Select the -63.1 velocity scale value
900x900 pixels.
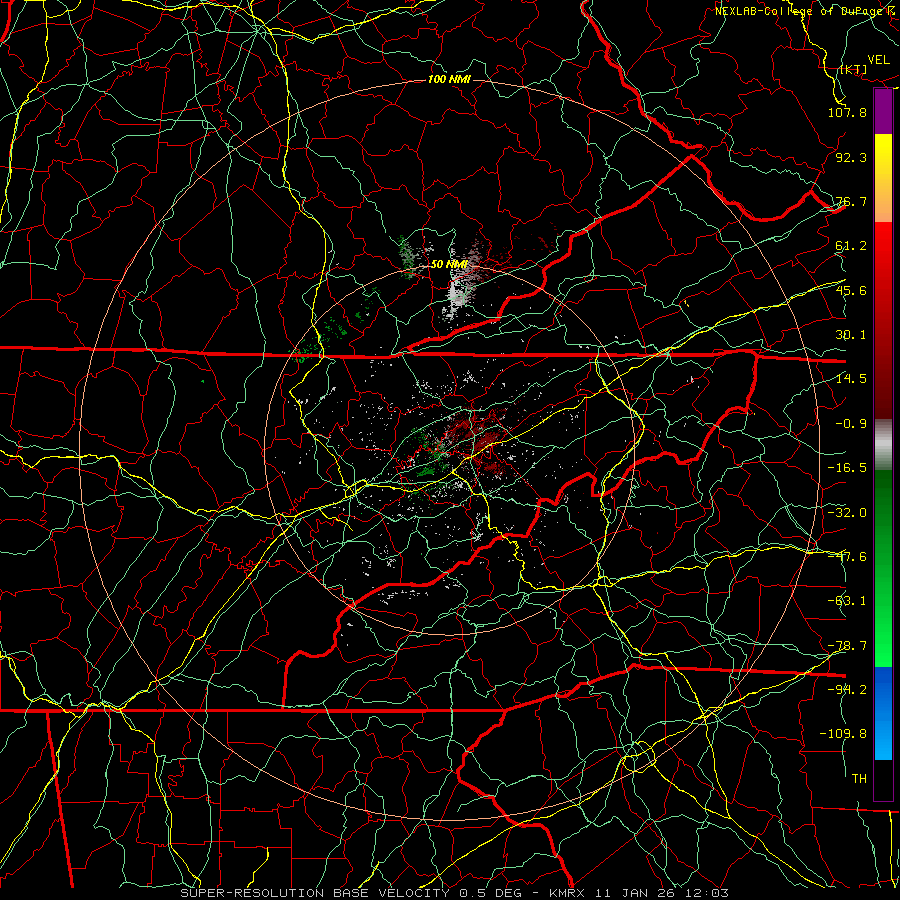coord(847,601)
